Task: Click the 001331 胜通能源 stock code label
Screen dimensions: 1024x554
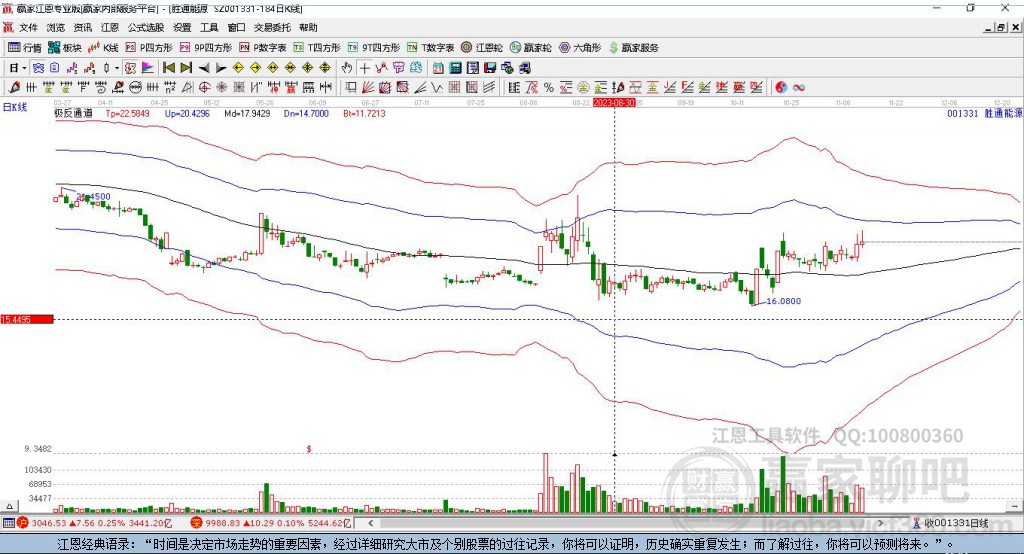Action: tap(985, 113)
